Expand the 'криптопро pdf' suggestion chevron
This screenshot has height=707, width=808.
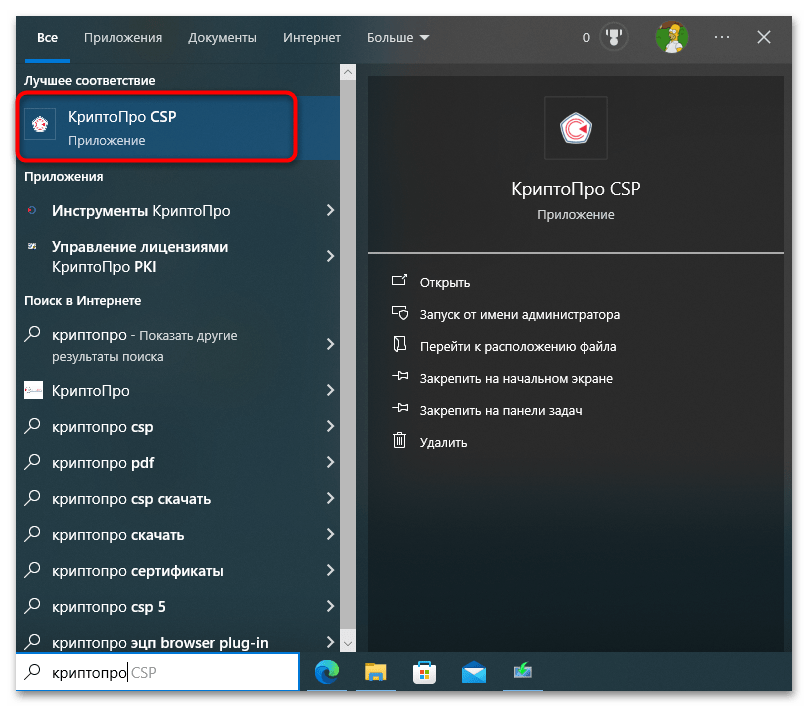pyautogui.click(x=330, y=463)
